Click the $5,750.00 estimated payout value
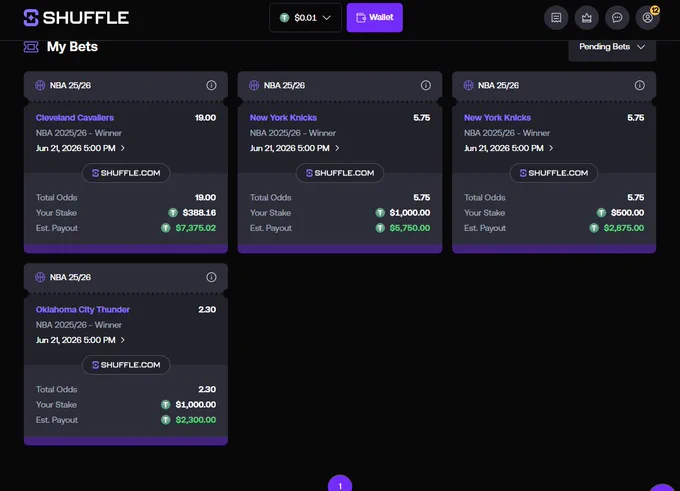The width and height of the screenshot is (680, 491). pyautogui.click(x=410, y=228)
